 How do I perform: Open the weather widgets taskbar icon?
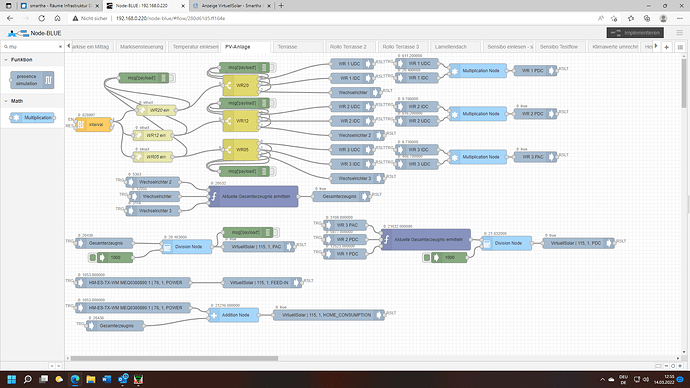click(x=59, y=379)
